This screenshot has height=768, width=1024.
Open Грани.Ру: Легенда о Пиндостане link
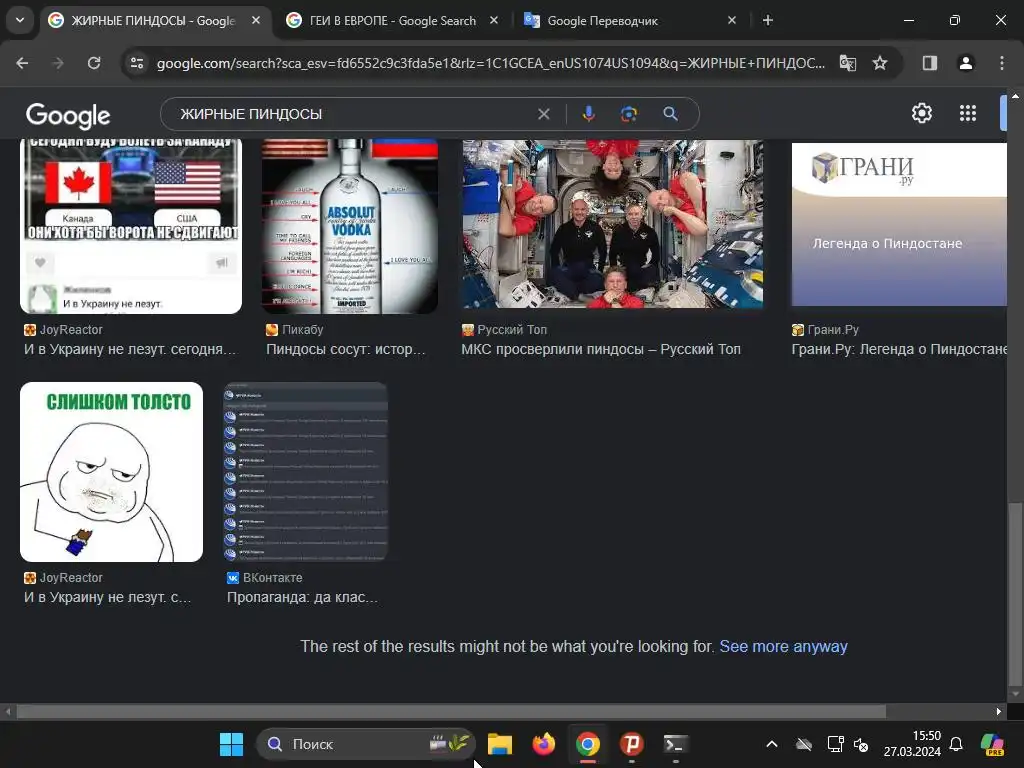[899, 349]
